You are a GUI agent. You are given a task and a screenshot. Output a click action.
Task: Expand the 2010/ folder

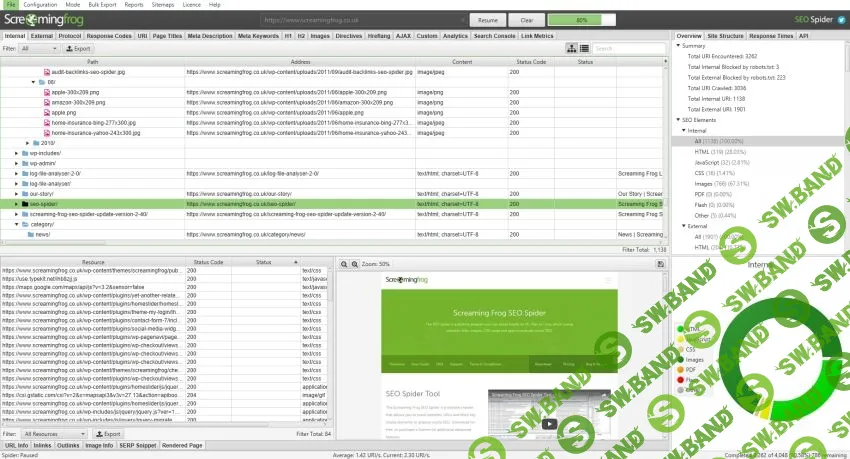[x=28, y=143]
